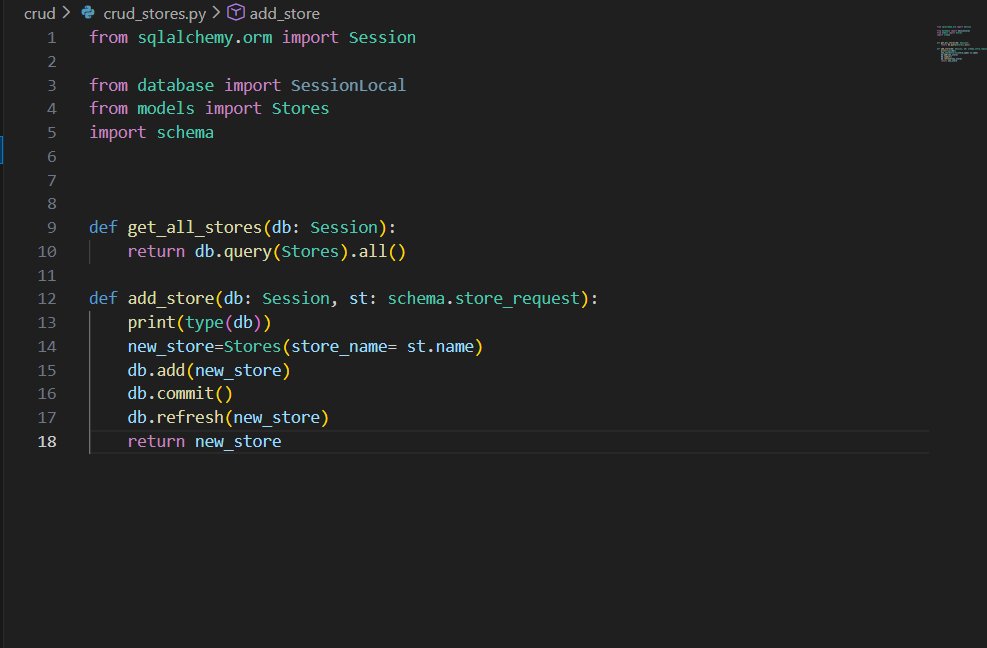Click line number 14 in the gutter
The width and height of the screenshot is (987, 648).
(x=46, y=346)
